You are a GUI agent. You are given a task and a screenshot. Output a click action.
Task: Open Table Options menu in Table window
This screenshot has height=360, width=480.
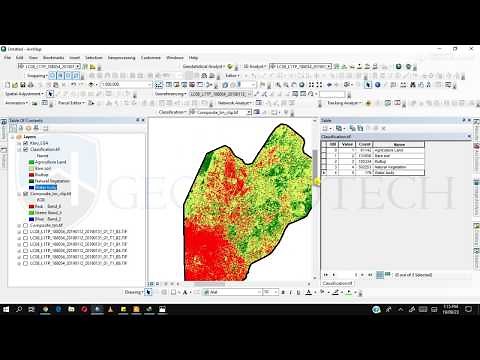coord(326,128)
